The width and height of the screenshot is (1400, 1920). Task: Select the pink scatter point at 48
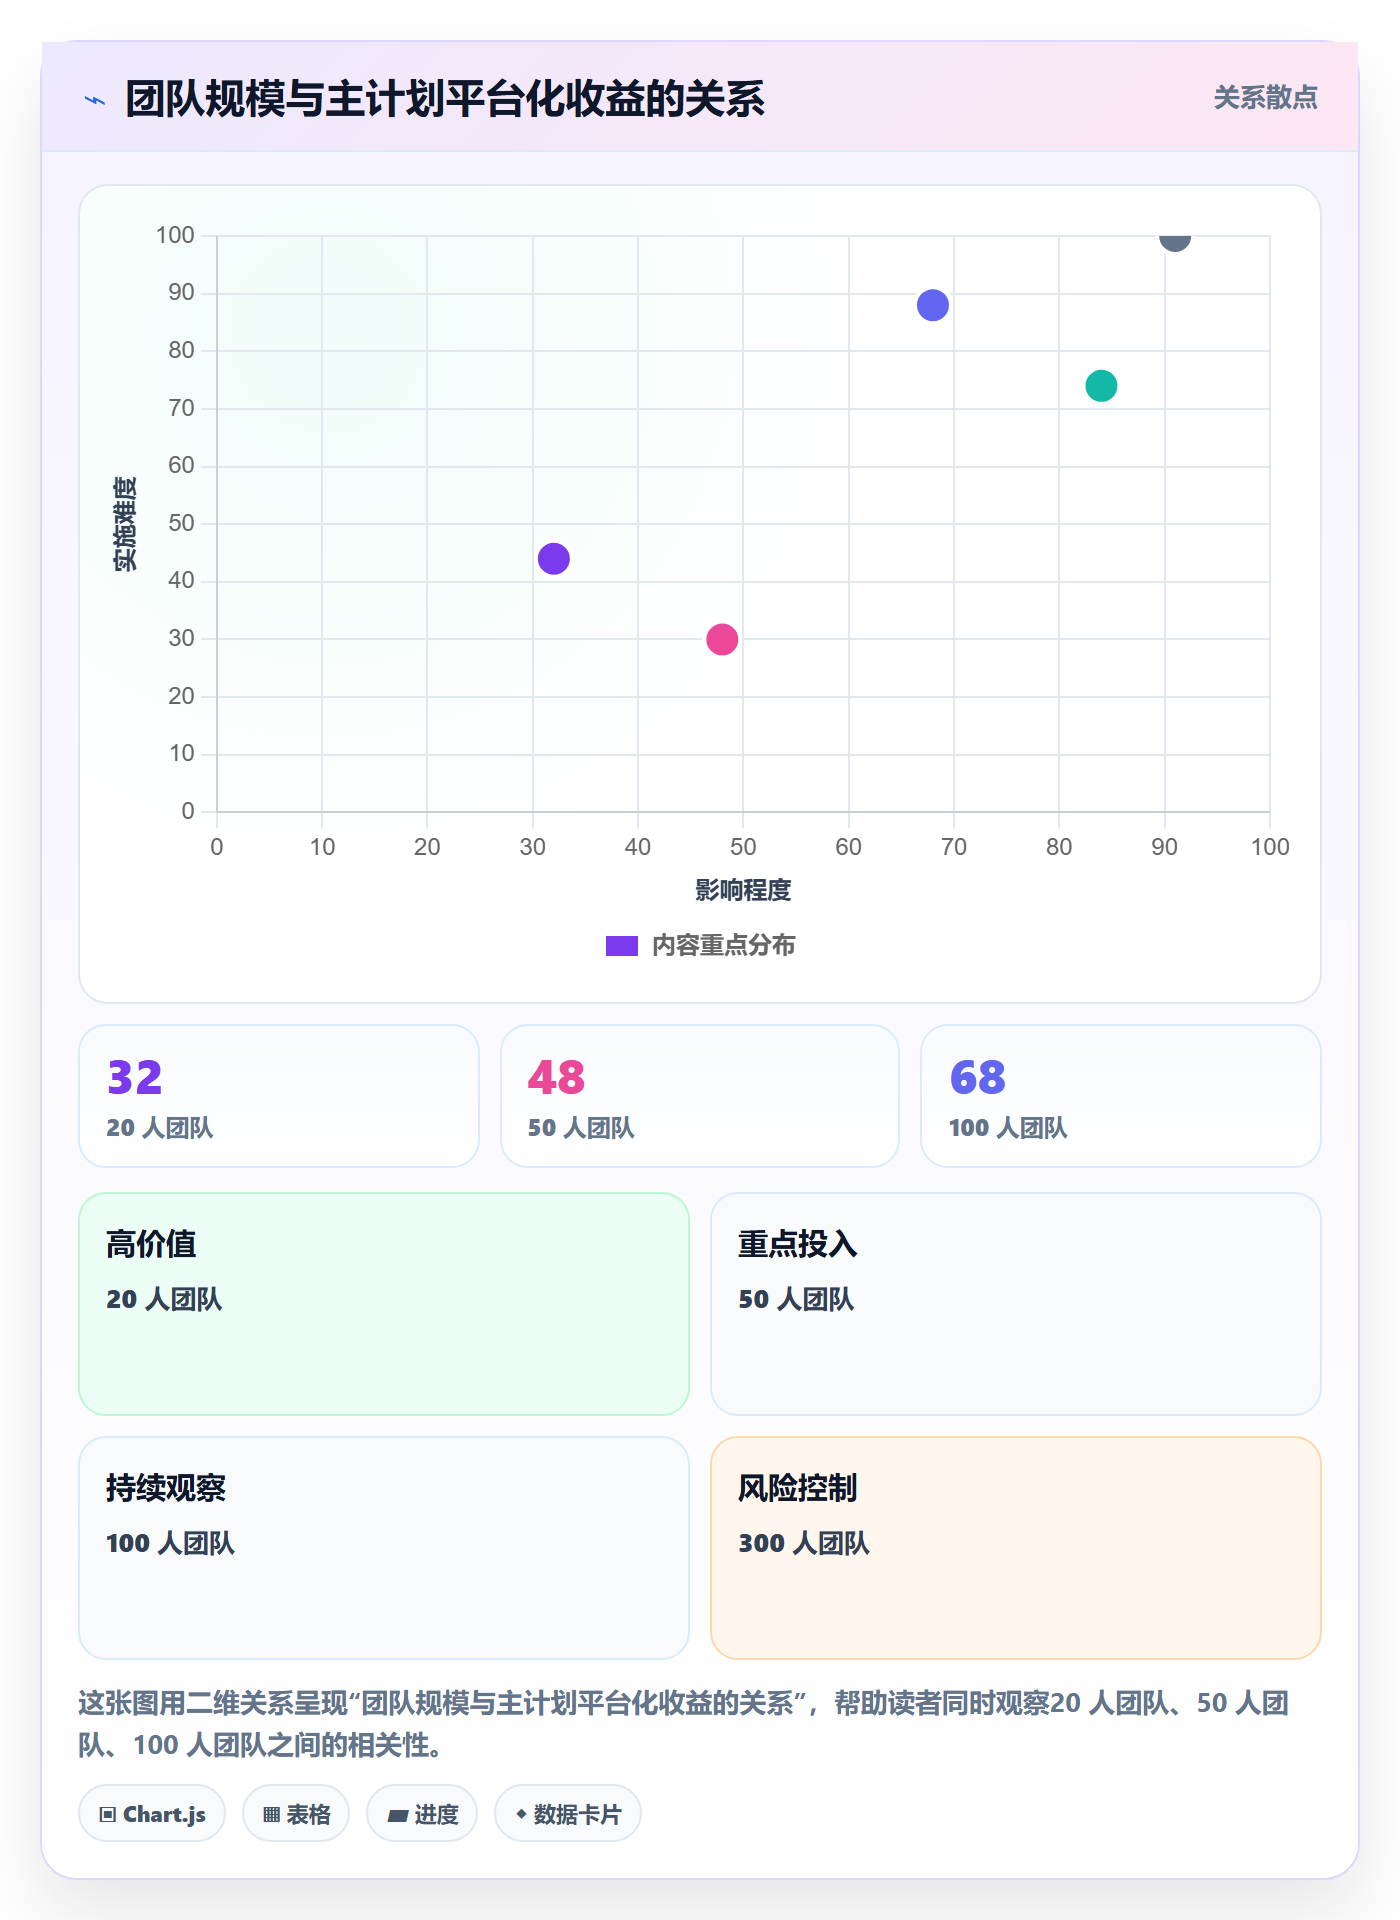pos(722,639)
